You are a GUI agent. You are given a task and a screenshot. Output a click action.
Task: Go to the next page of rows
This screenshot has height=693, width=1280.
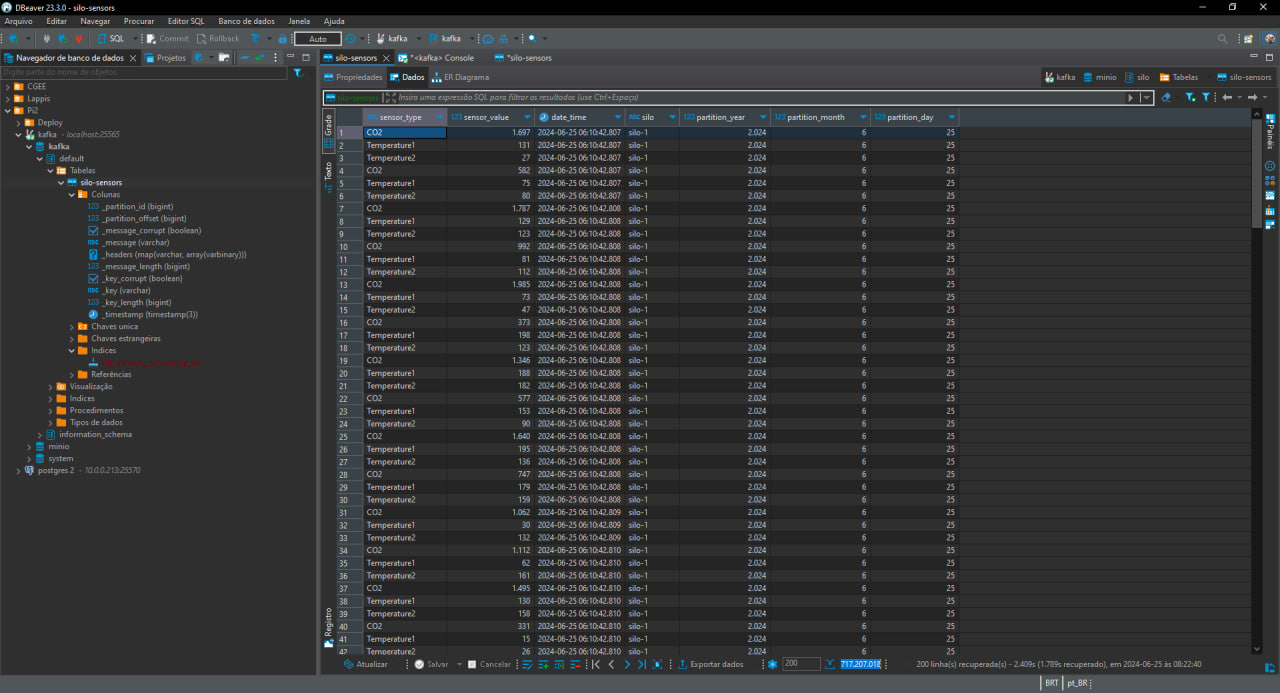coord(627,664)
